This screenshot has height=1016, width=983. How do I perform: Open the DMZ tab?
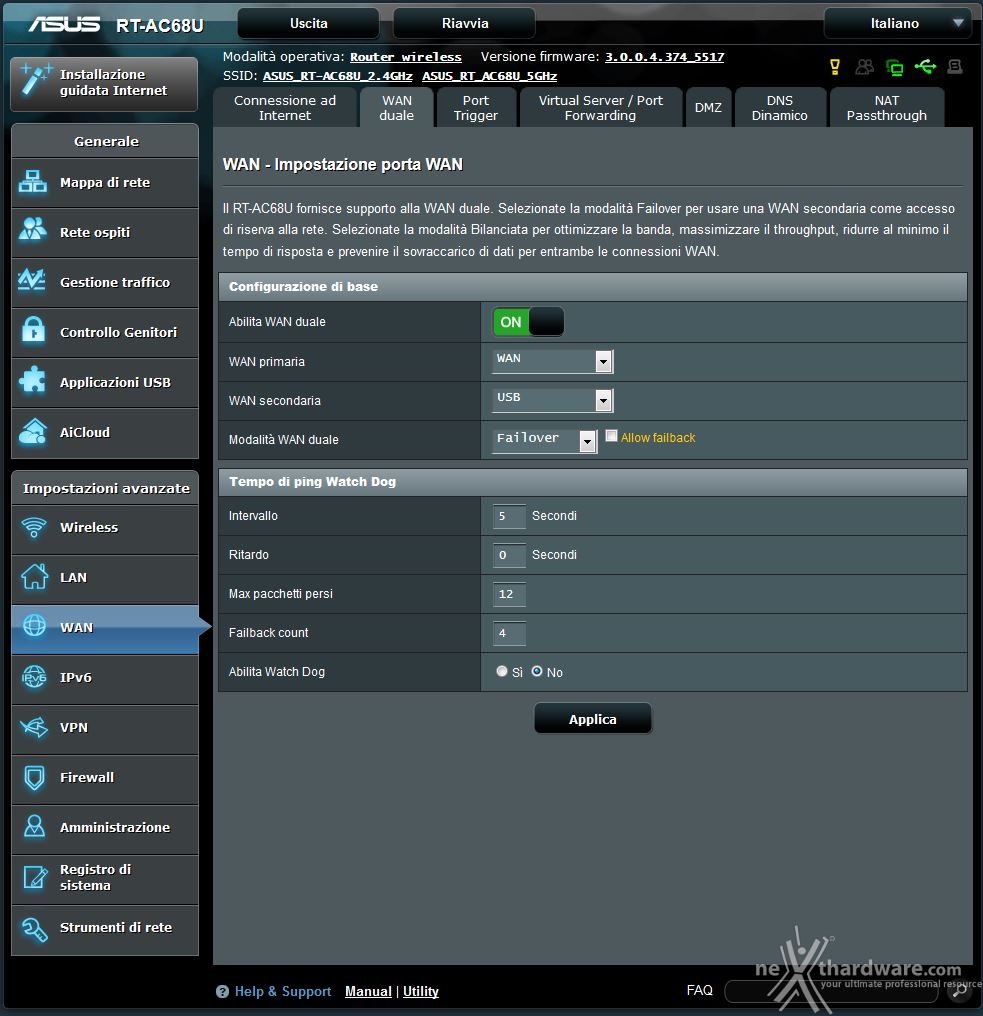(708, 108)
